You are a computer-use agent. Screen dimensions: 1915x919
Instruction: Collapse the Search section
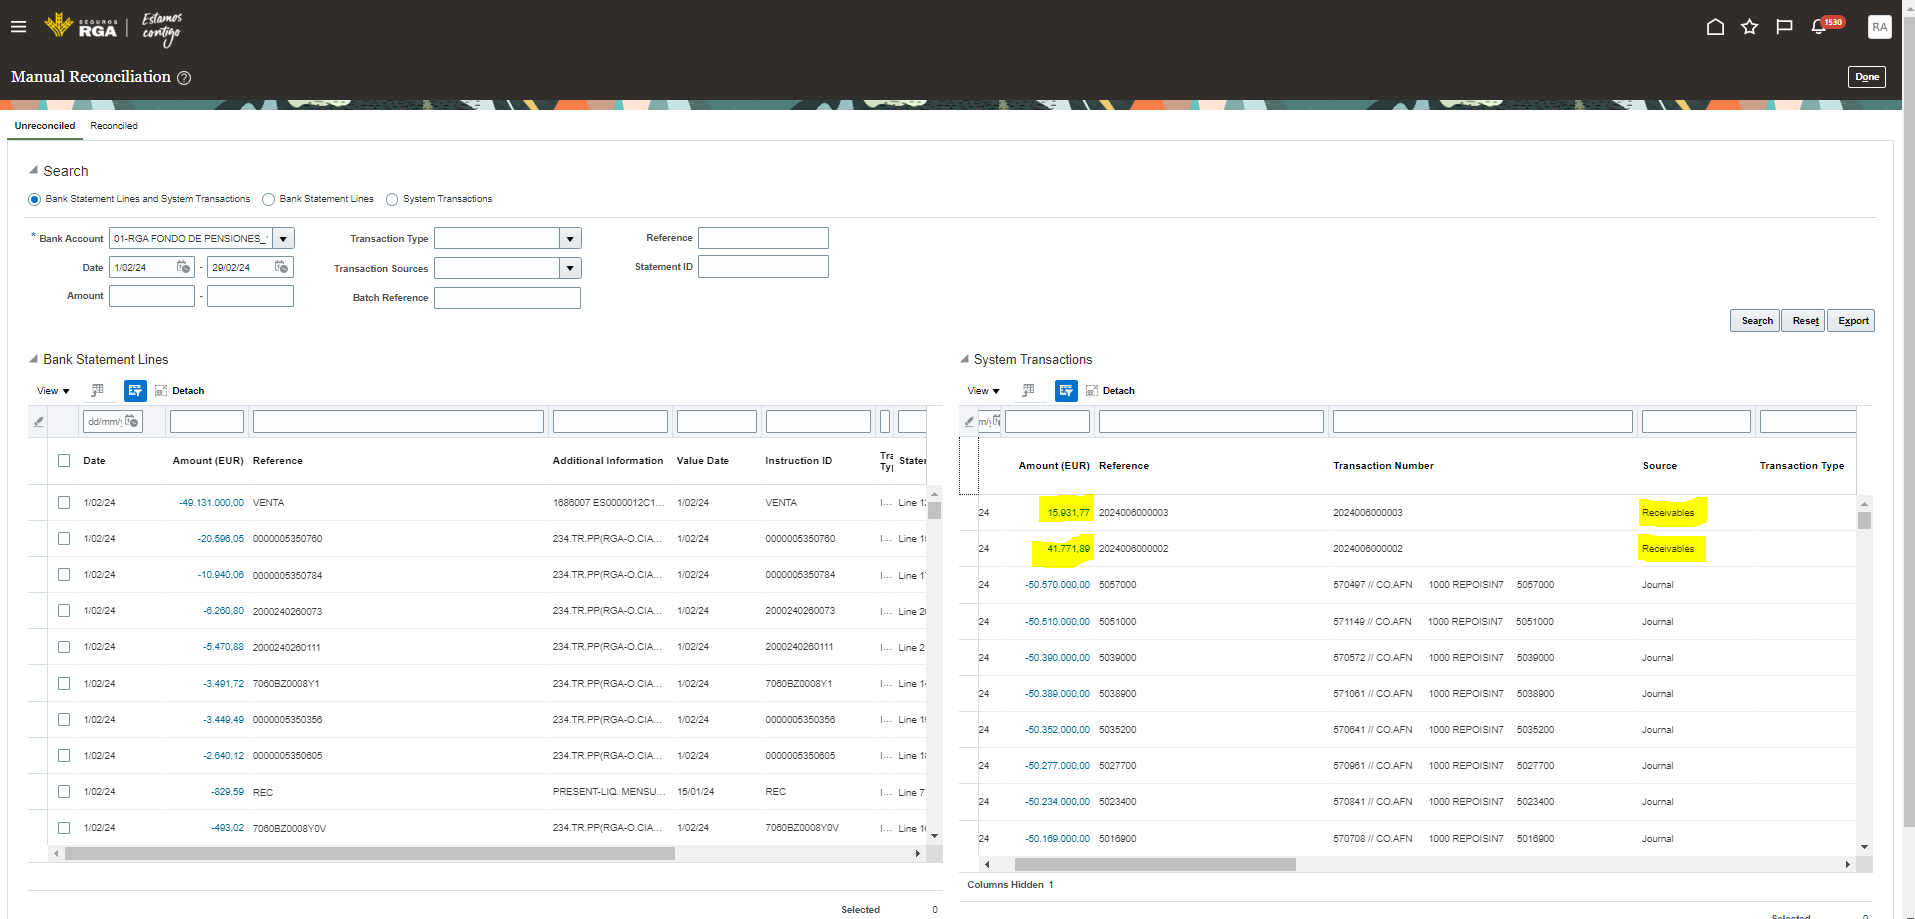[x=33, y=171]
